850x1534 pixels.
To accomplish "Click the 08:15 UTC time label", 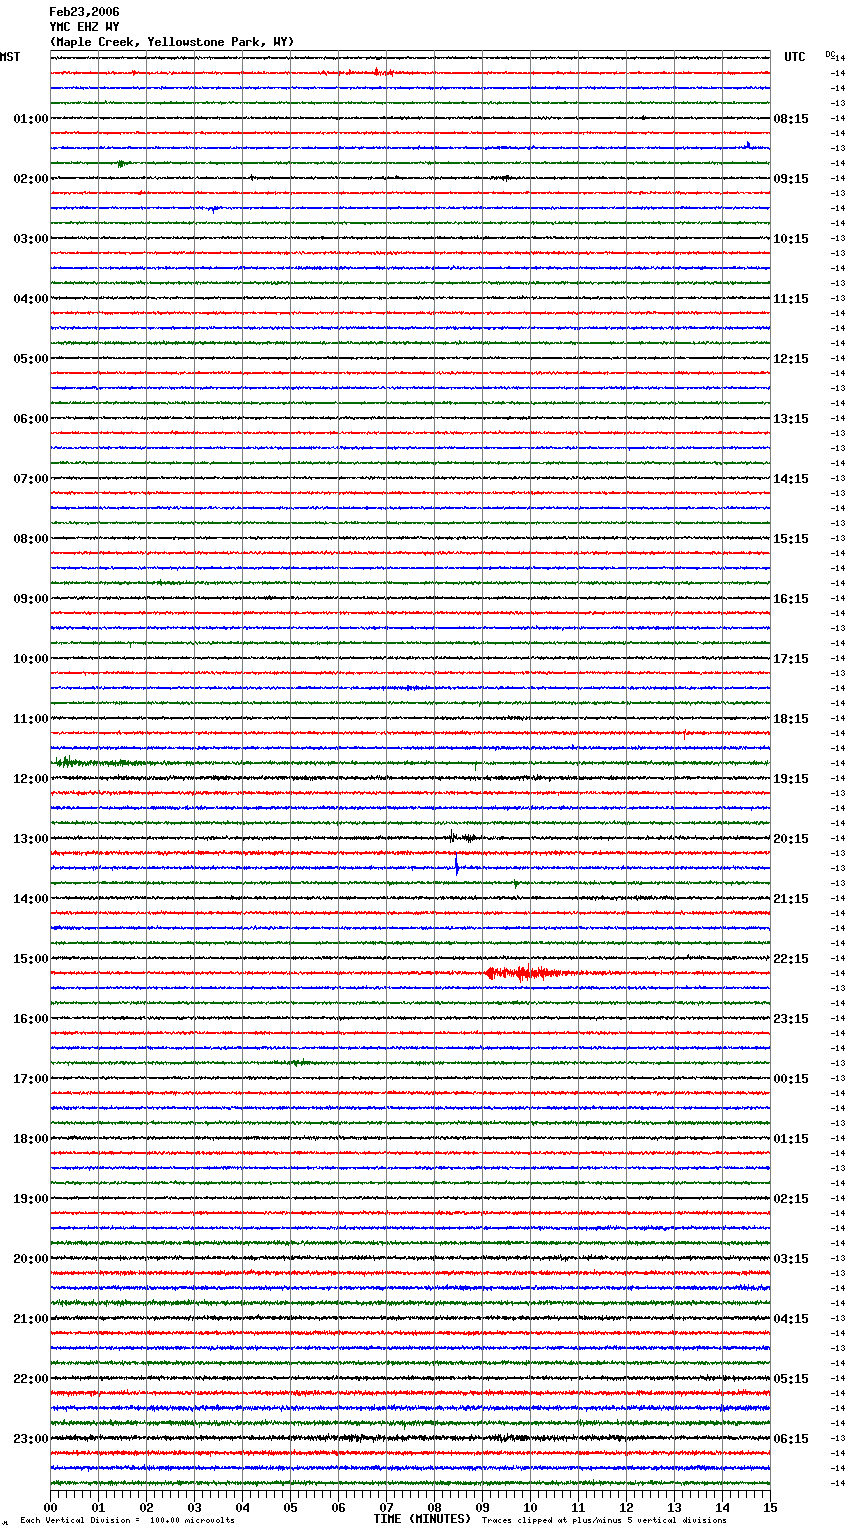I will 791,119.
